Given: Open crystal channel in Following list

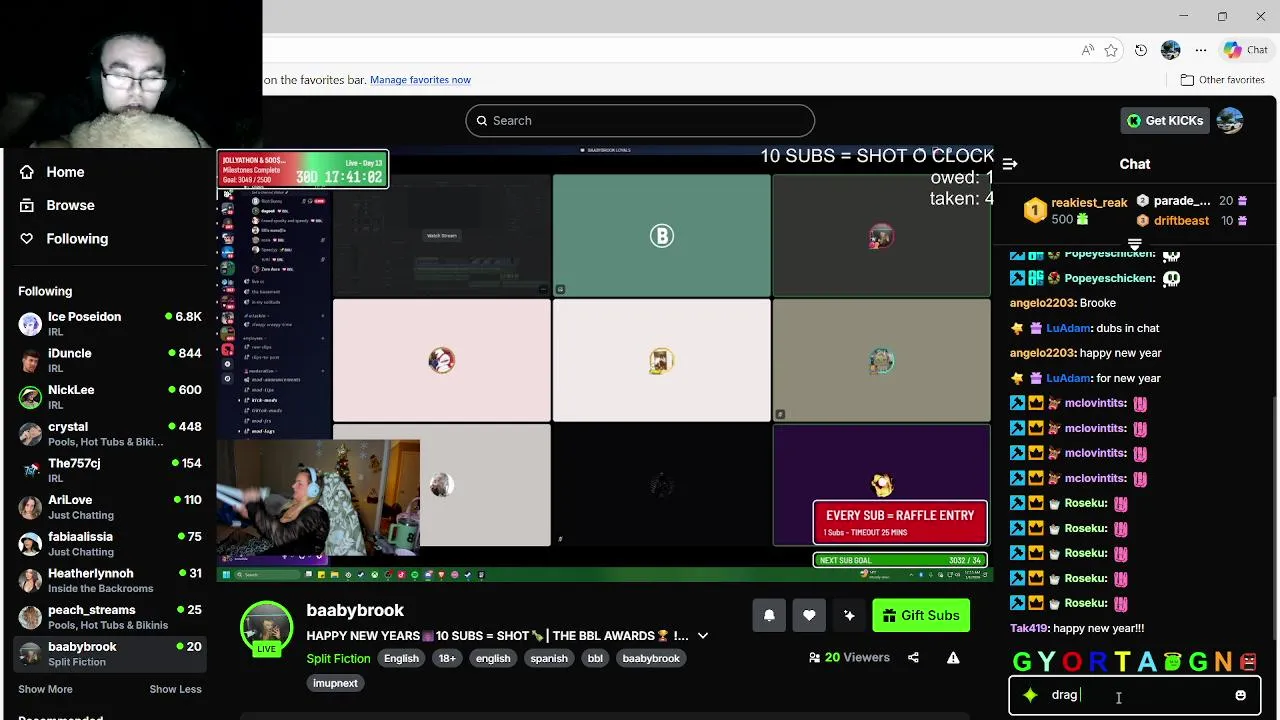Looking at the screenshot, I should [110, 434].
